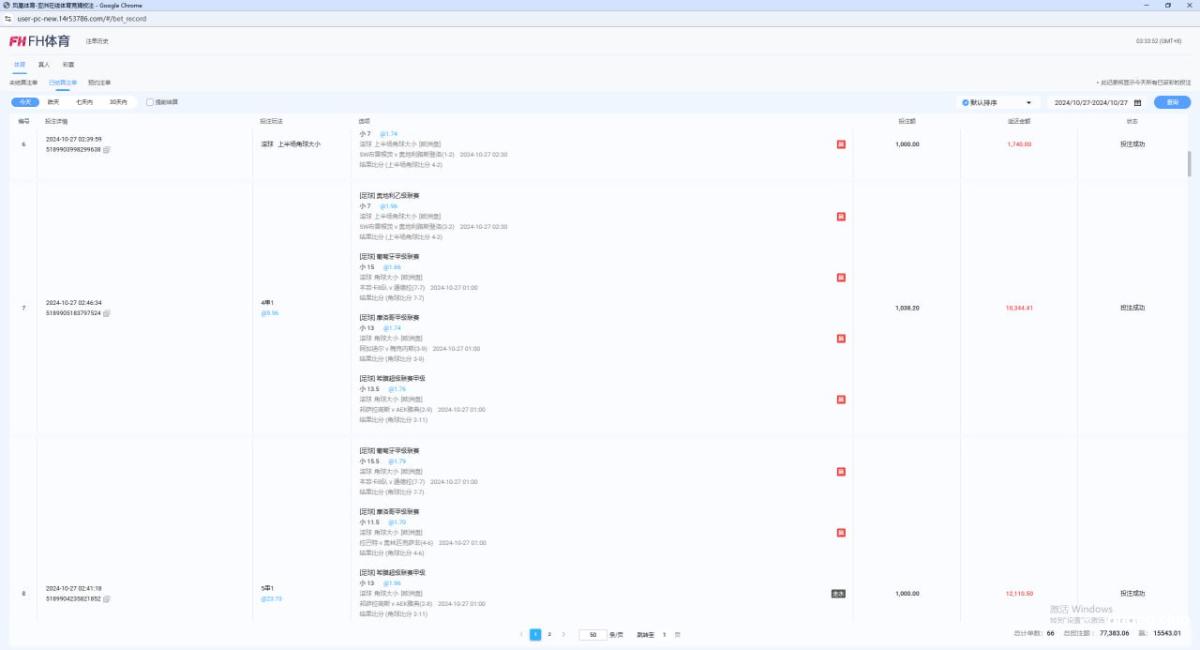Select the 今天 date filter

coord(25,102)
